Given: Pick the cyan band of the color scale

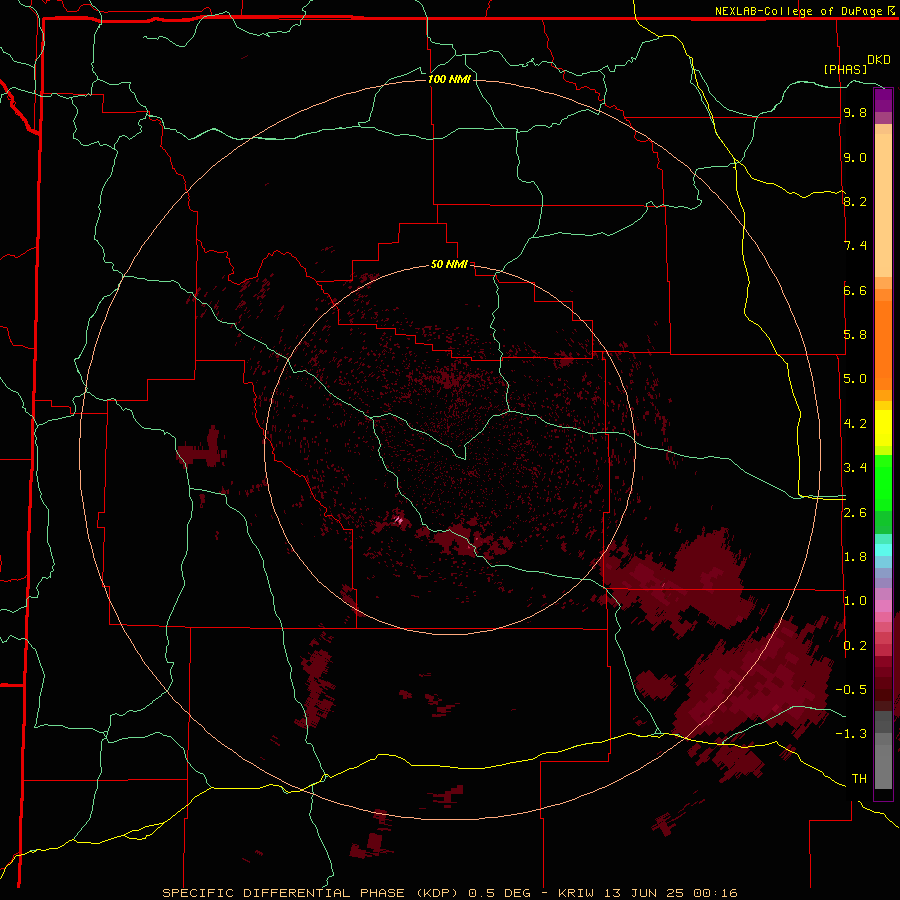Looking at the screenshot, I should click(883, 550).
